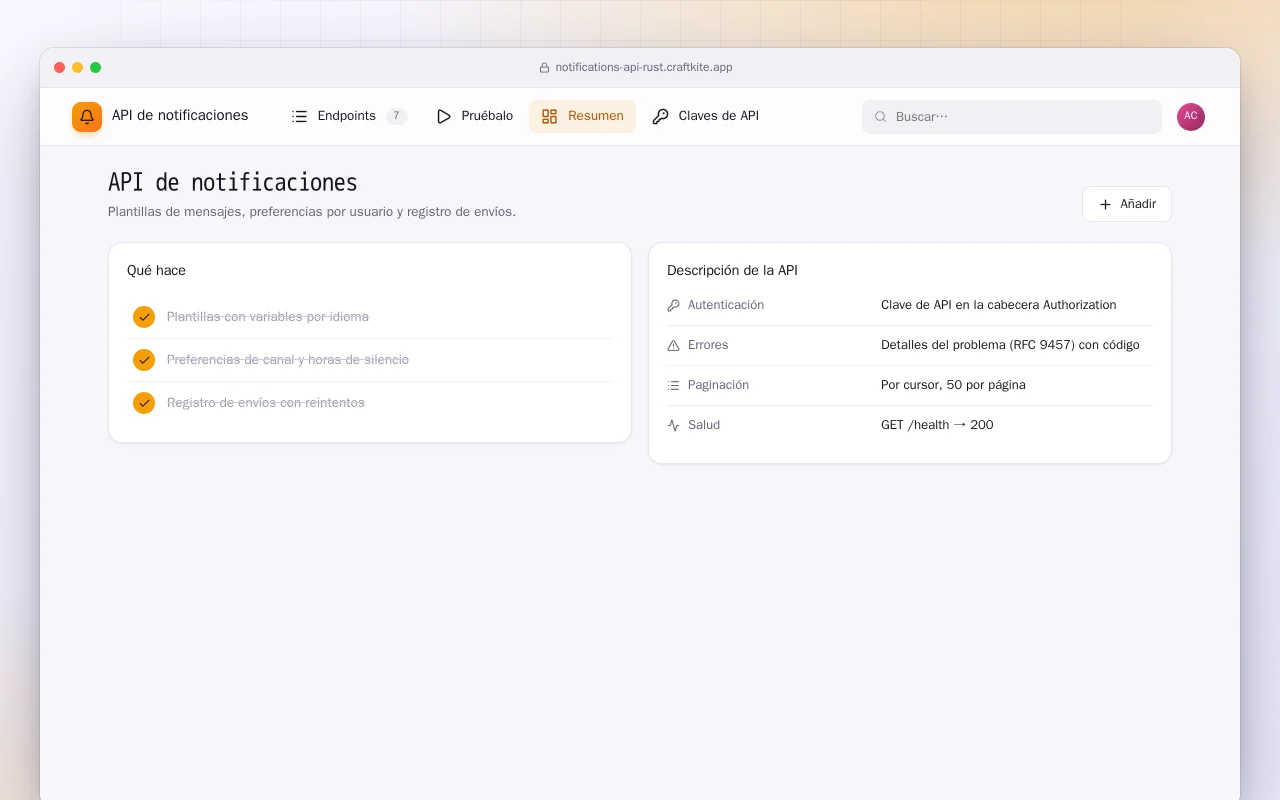Click the API de notificaciones header title
1280x800 pixels.
point(180,116)
